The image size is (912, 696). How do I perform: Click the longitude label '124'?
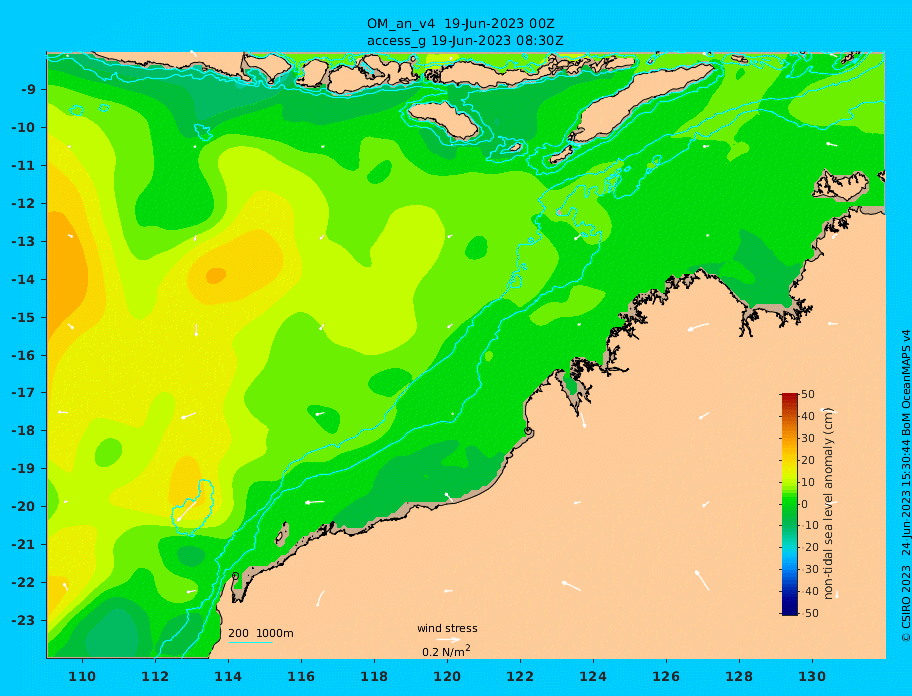click(x=593, y=676)
